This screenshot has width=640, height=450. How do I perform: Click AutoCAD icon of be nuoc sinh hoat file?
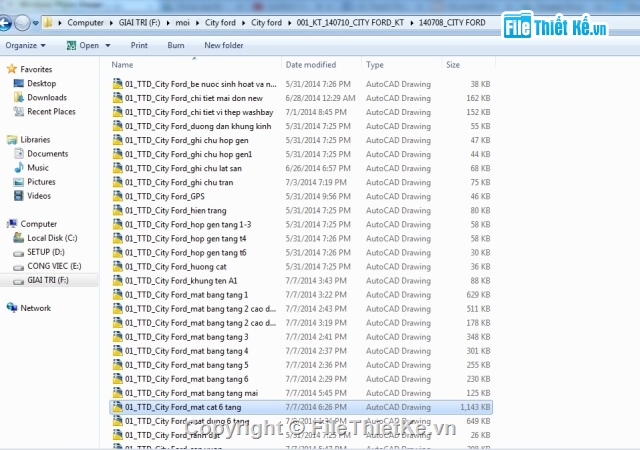pyautogui.click(x=118, y=83)
